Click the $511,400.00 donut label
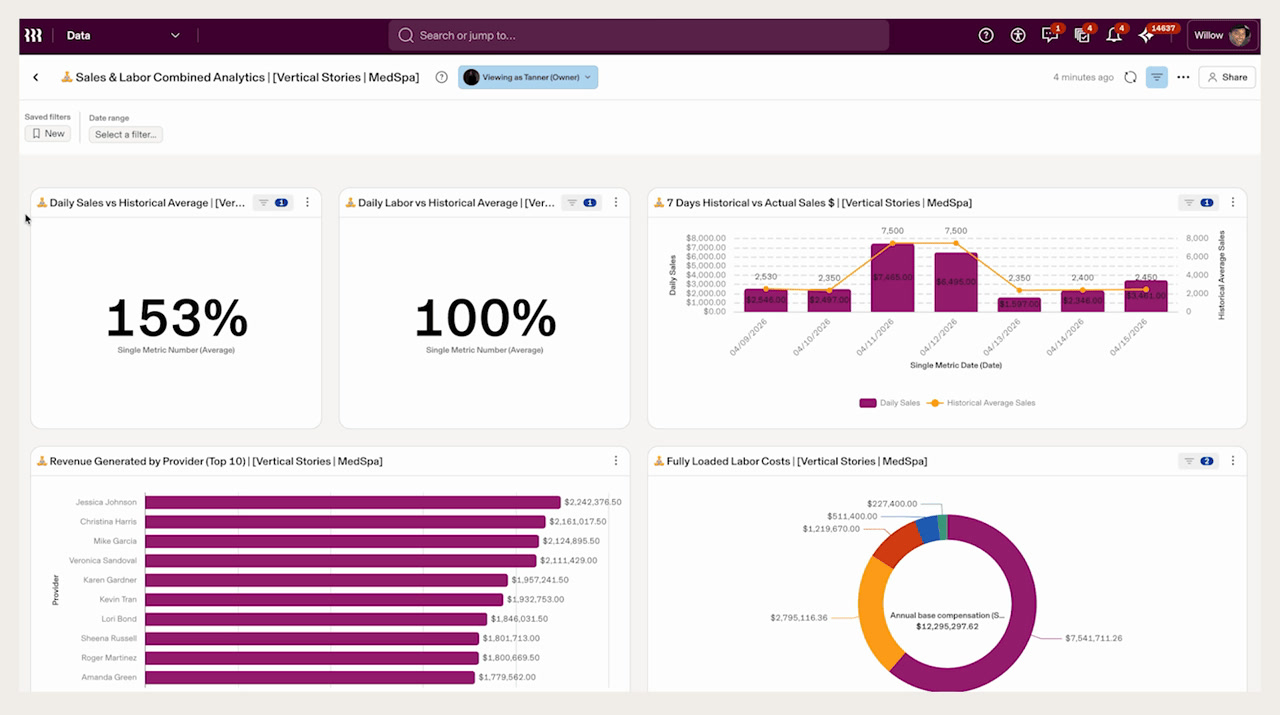1280x715 pixels. pos(851,516)
